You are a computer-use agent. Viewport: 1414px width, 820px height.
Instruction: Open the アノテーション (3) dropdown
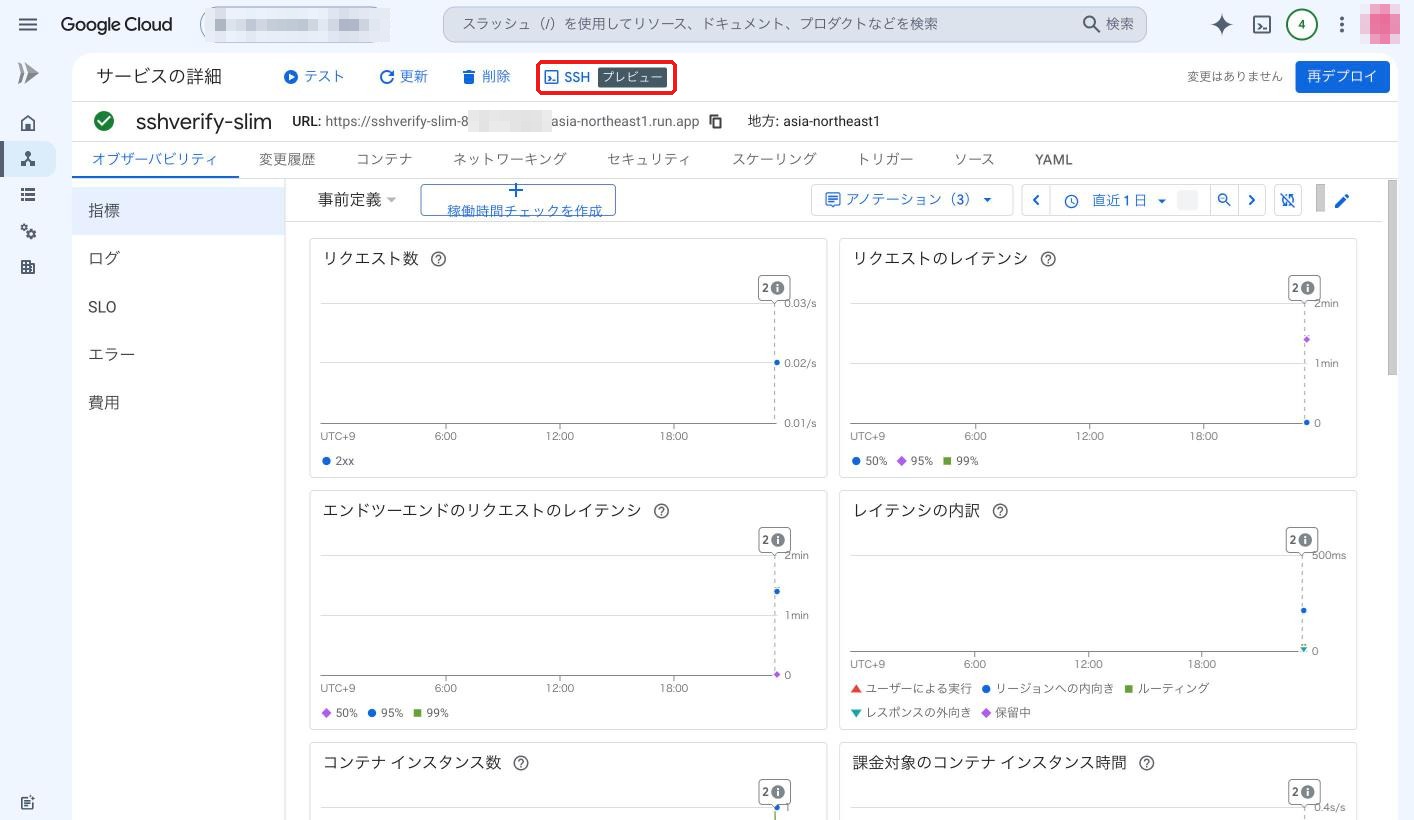point(912,200)
